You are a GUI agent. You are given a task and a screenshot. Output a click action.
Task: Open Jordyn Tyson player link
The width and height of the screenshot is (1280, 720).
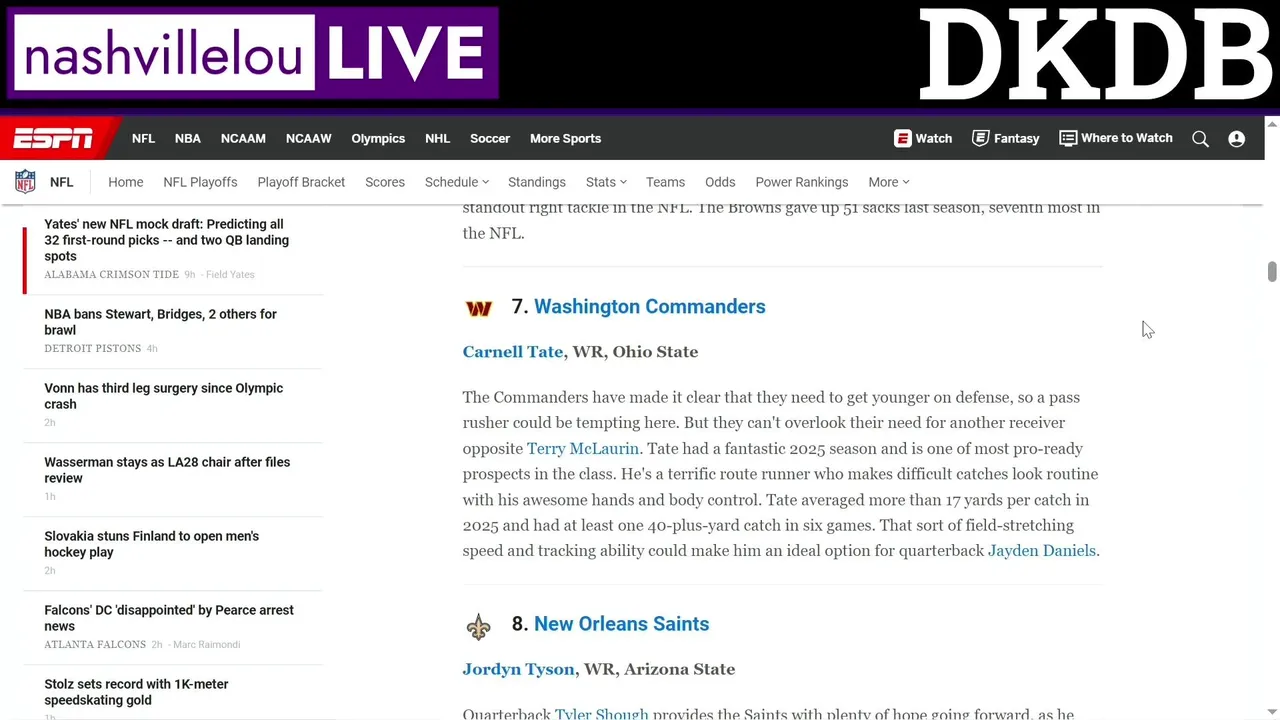(x=518, y=669)
